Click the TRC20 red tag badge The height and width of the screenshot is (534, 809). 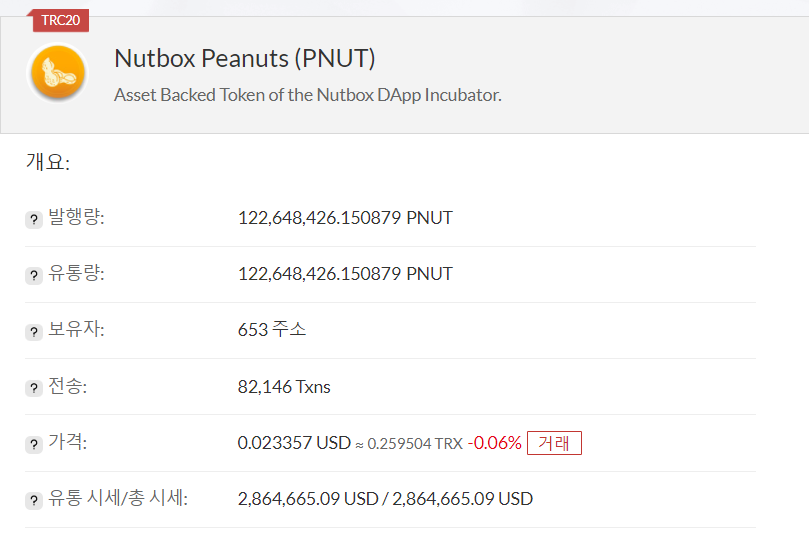60,20
